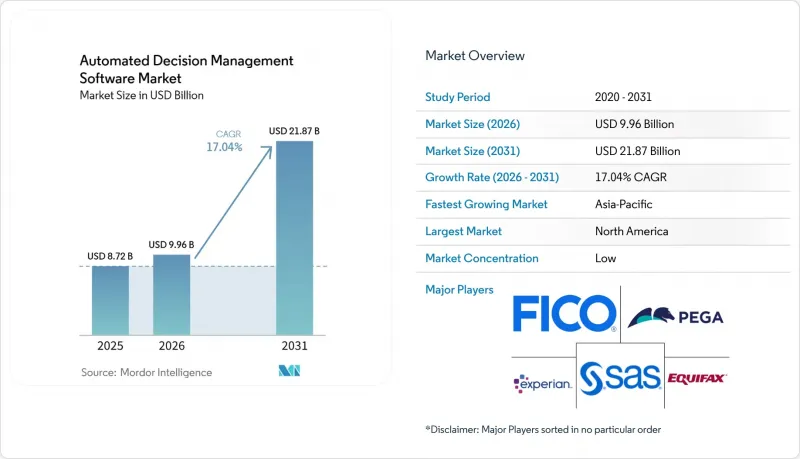Click the PEGA logo
Screen dimensions: 800x459
click(676, 317)
